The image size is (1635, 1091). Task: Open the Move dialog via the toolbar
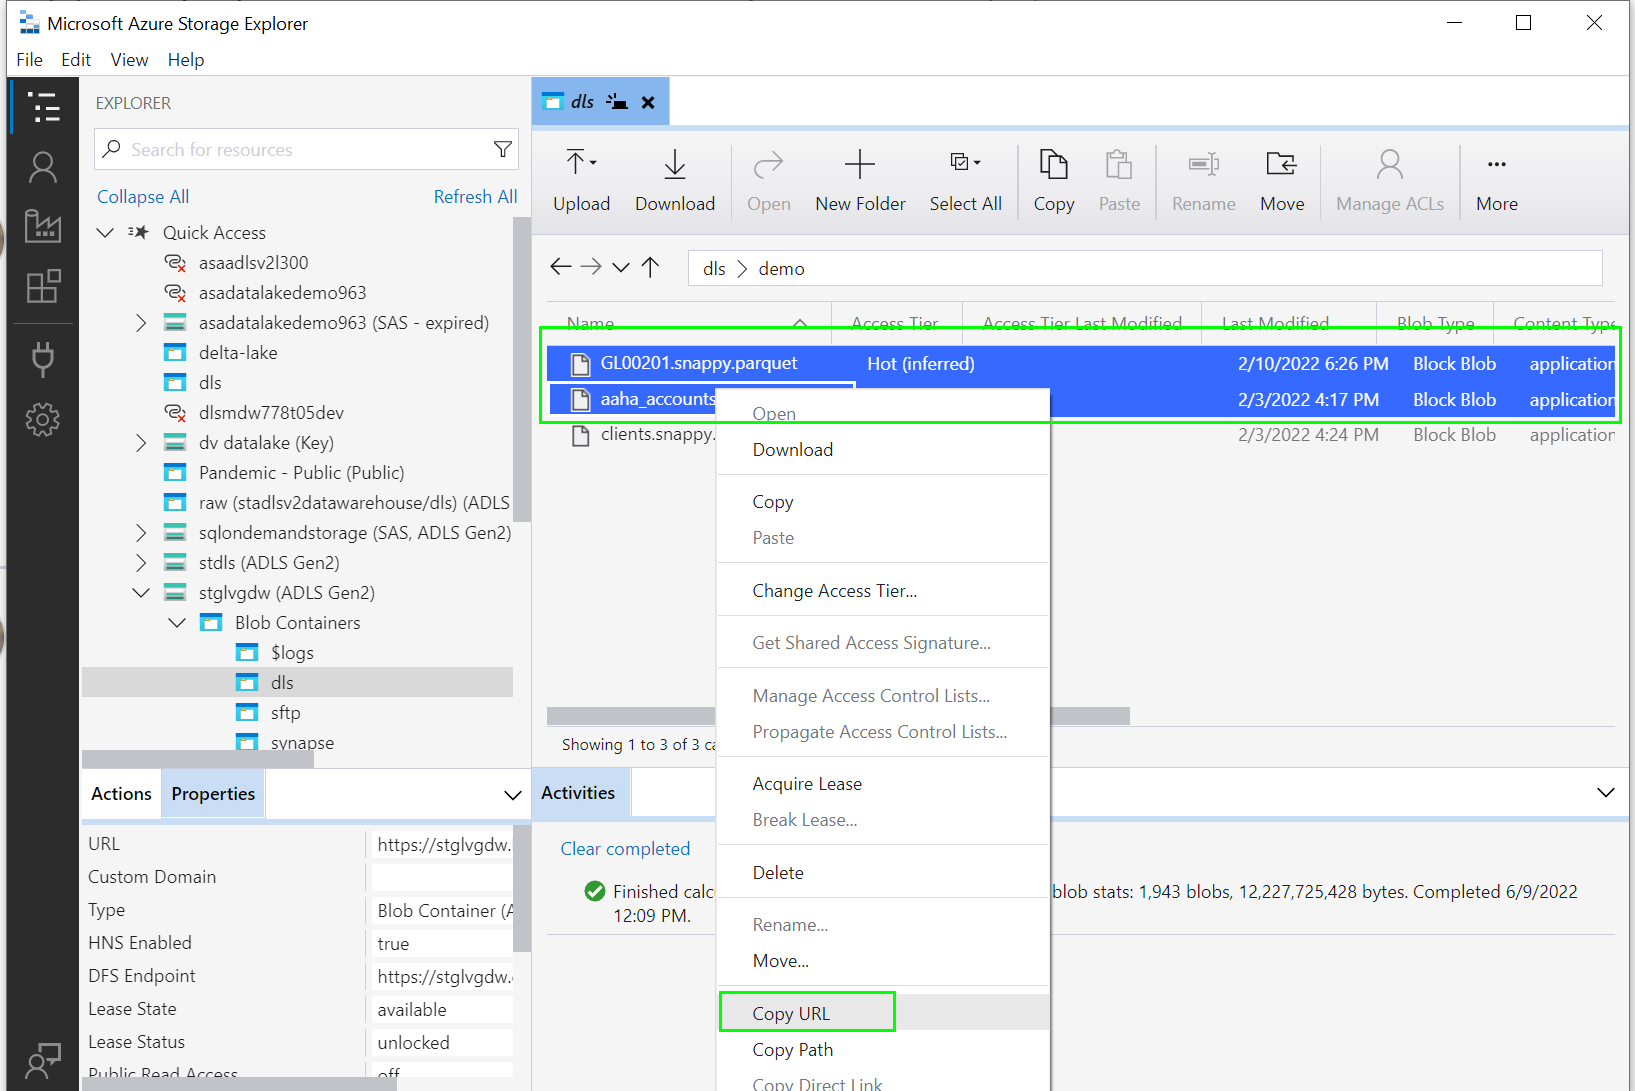pyautogui.click(x=1281, y=180)
